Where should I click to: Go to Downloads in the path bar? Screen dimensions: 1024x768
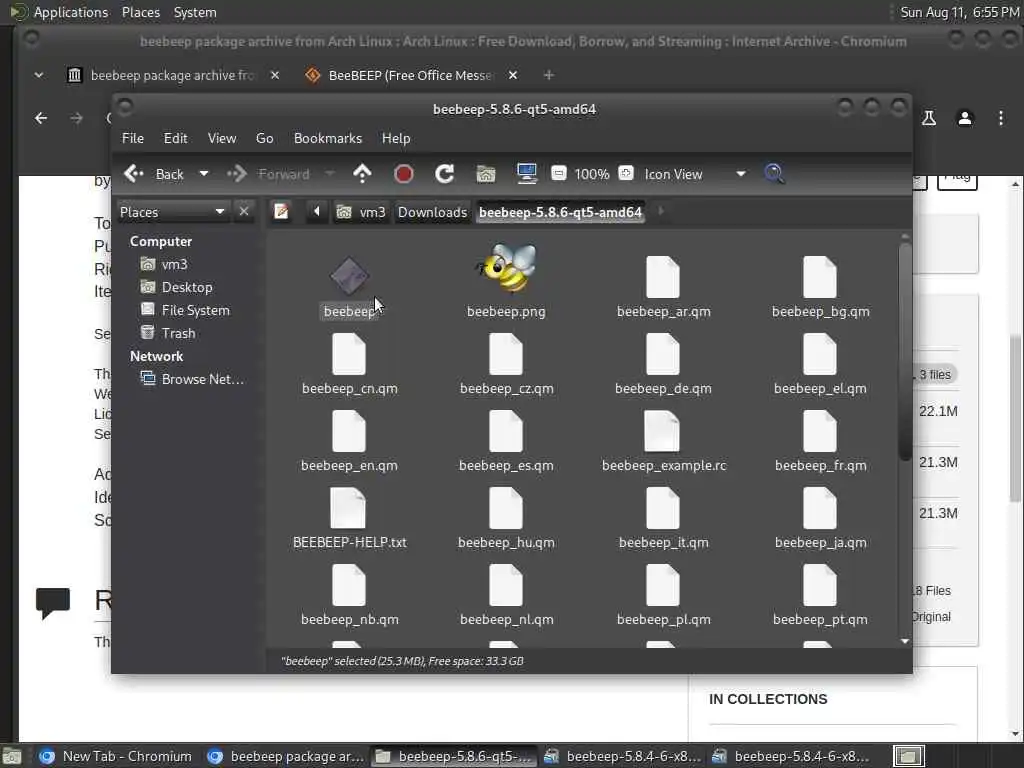click(432, 212)
